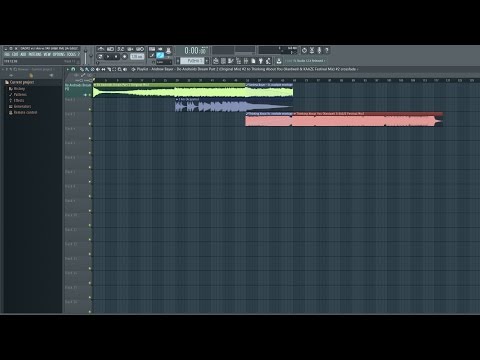Select the highlighted blue paint tool
Screen dimensions: 480x360
coord(160,55)
